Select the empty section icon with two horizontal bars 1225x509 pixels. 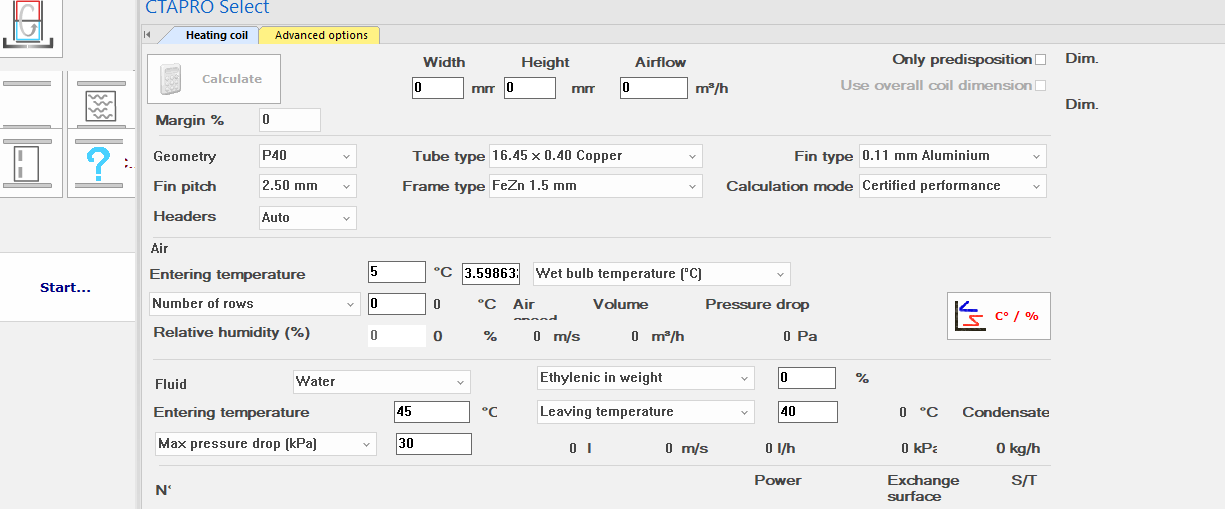31,99
